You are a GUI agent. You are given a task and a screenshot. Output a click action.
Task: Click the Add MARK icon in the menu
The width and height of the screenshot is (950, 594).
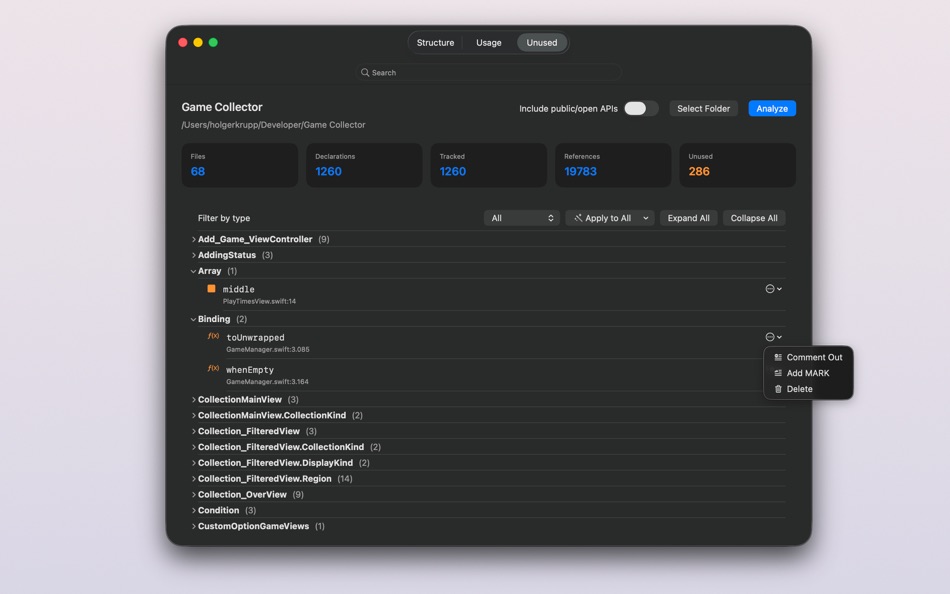(779, 373)
